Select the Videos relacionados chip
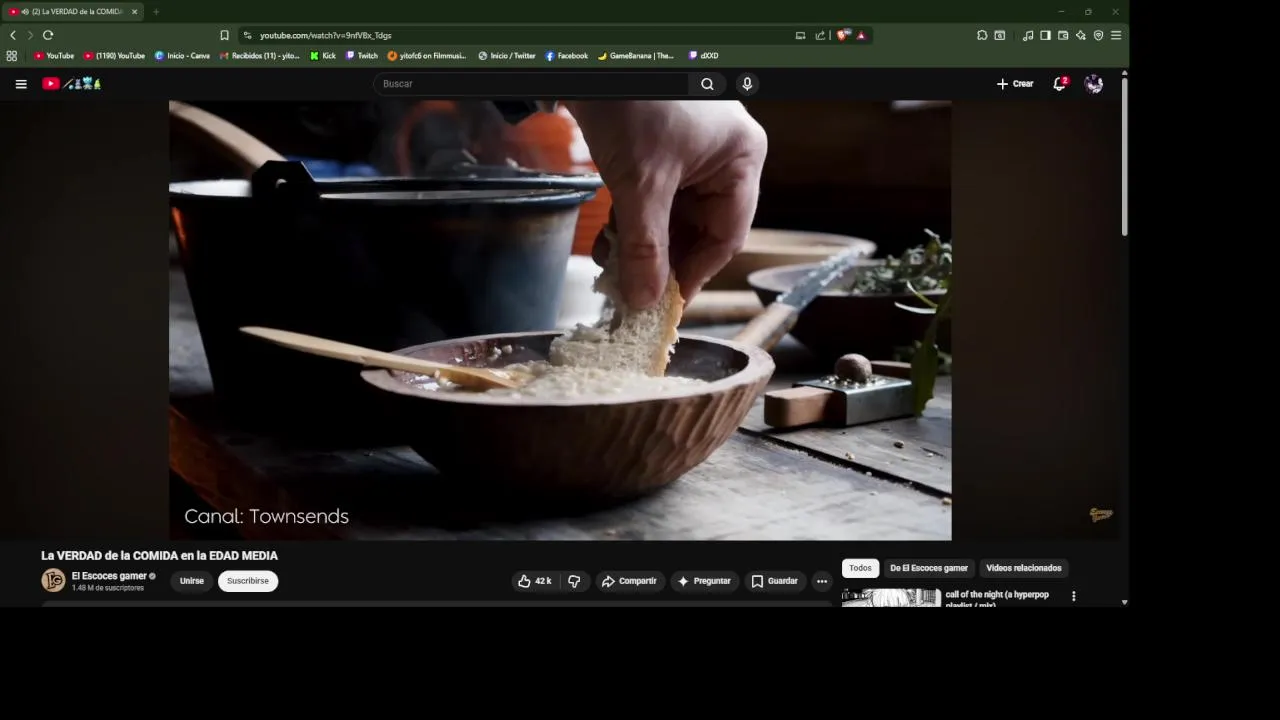 [x=1024, y=568]
